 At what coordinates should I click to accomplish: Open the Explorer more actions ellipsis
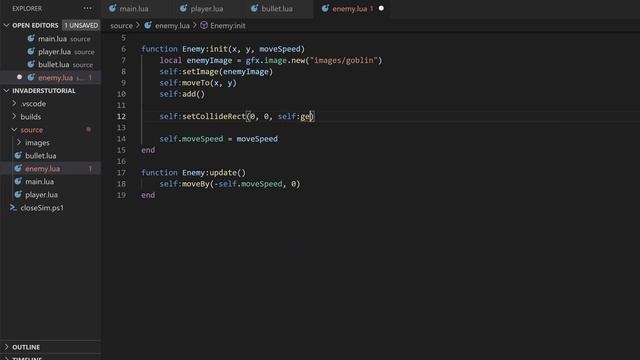87,8
